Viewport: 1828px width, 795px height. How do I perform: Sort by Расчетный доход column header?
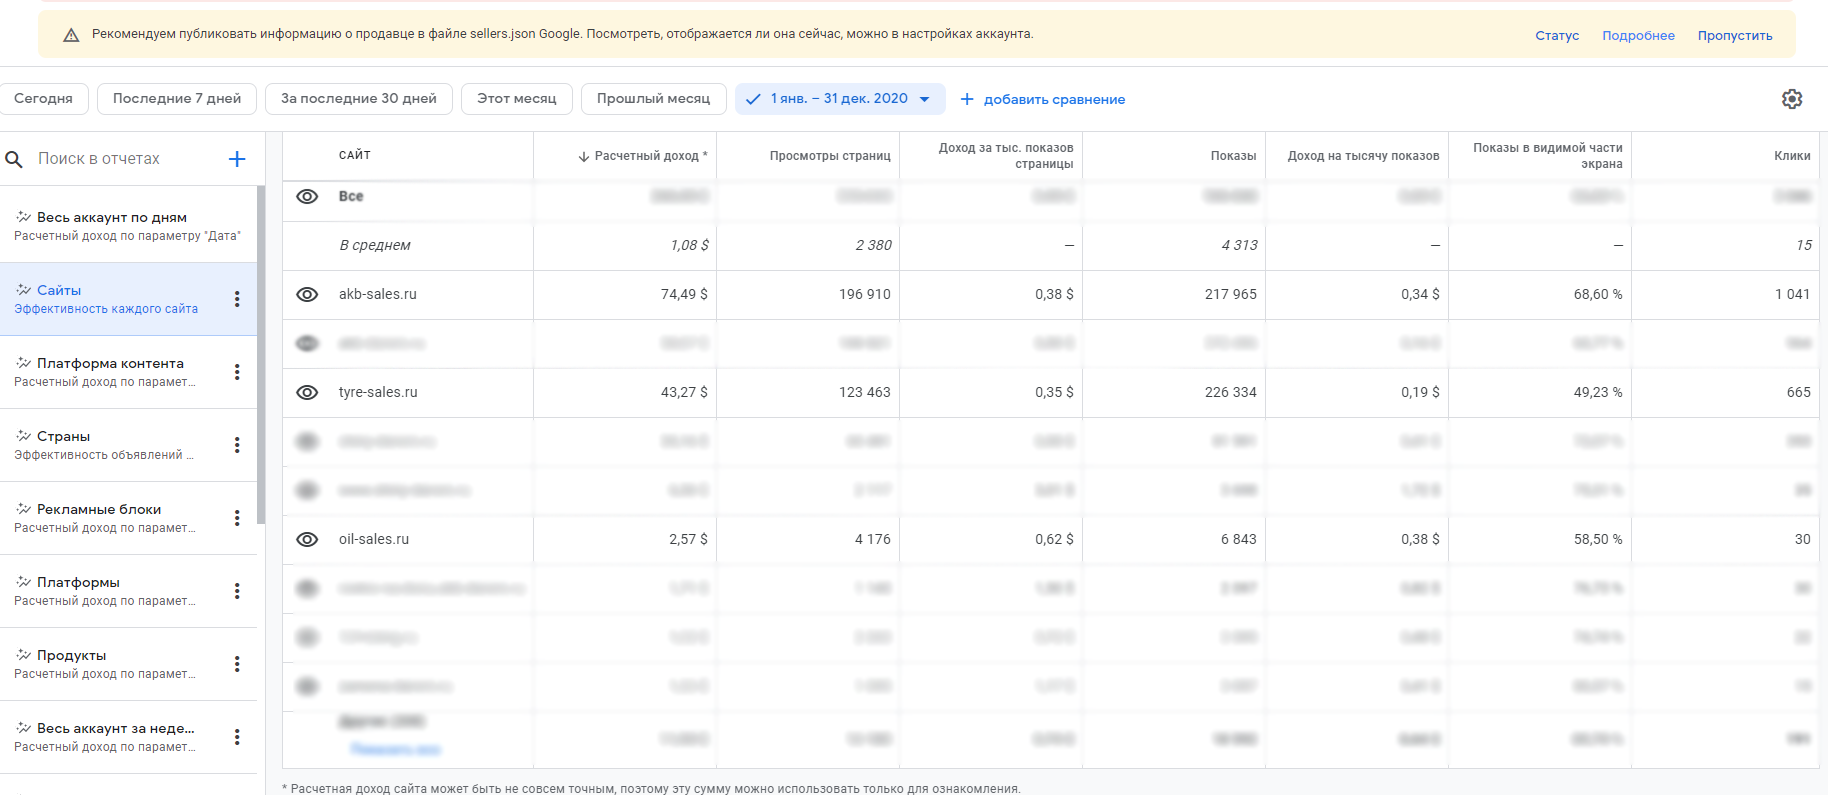point(643,156)
